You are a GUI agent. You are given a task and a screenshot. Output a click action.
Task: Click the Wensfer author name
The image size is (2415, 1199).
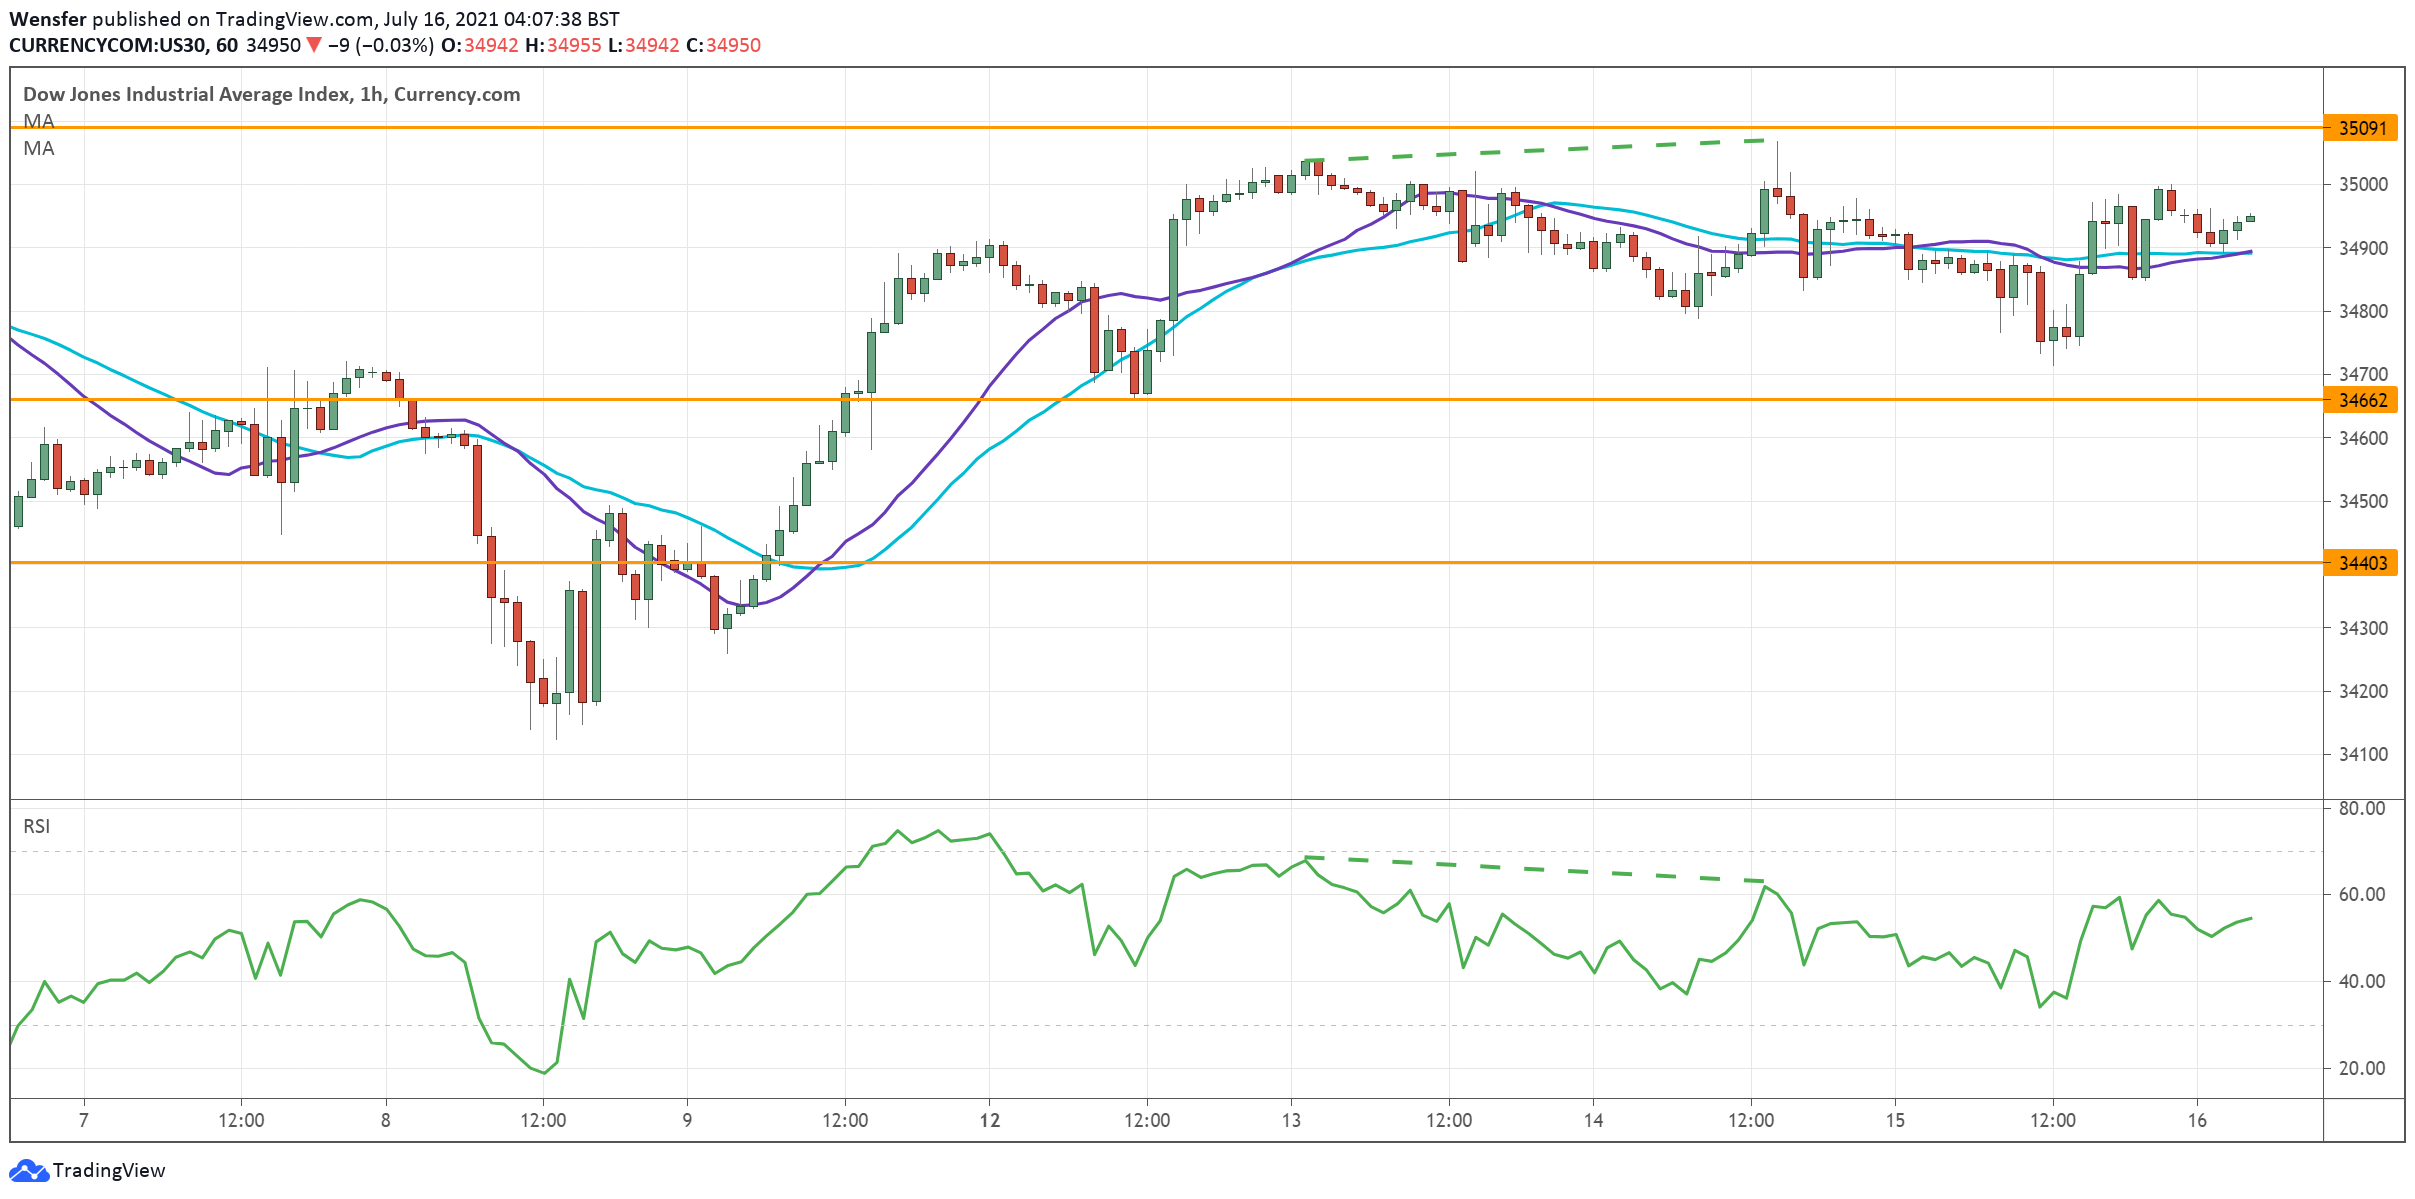tap(48, 19)
